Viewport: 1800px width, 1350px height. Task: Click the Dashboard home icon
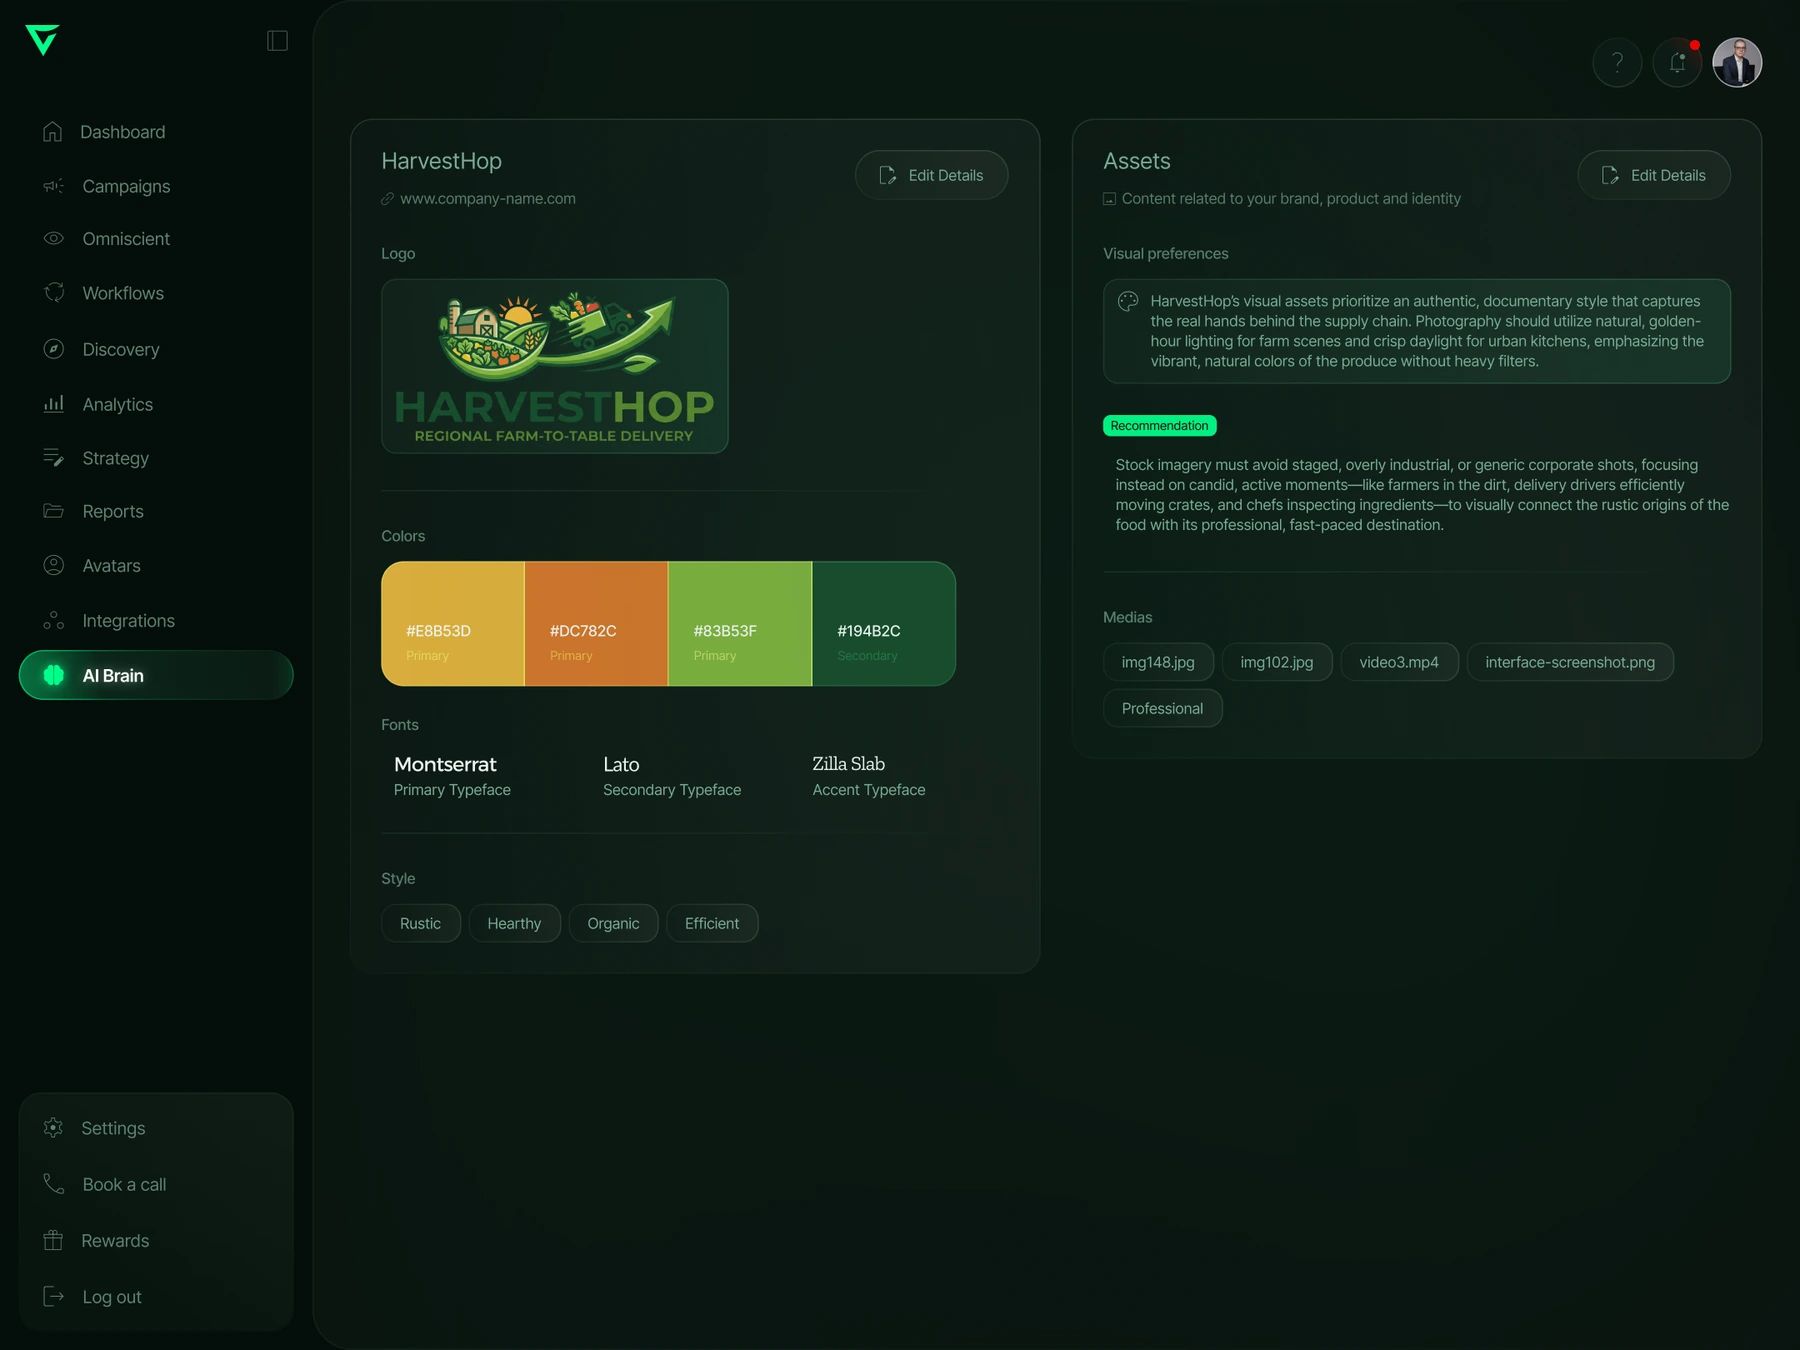pyautogui.click(x=53, y=132)
